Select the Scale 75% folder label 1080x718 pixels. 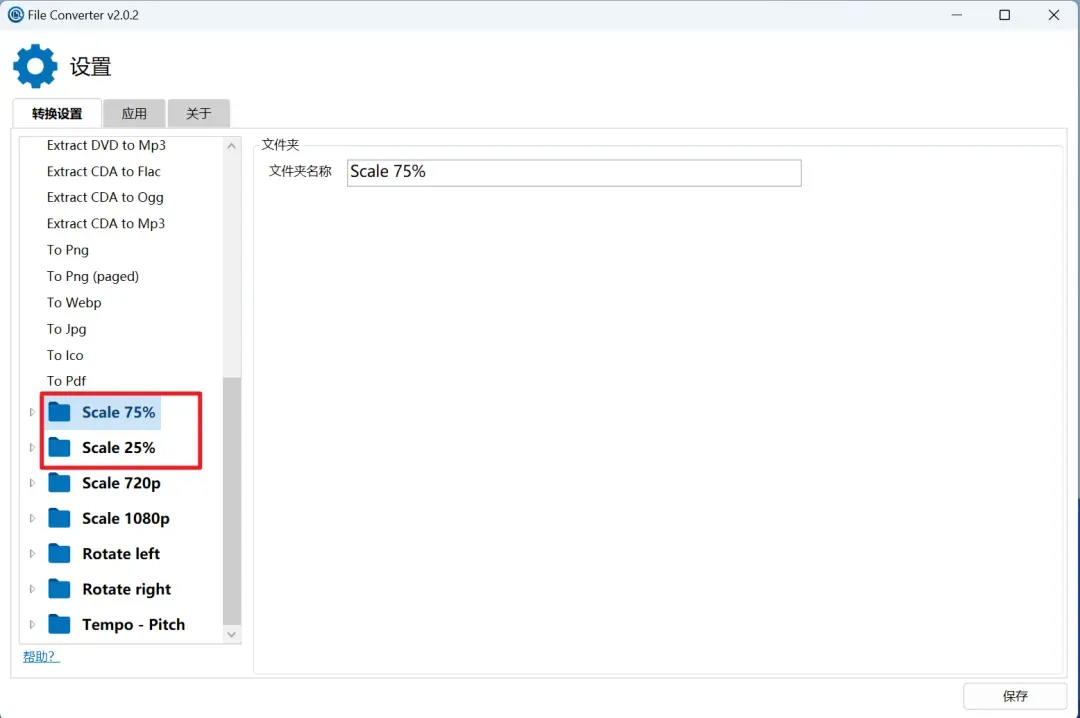coord(118,412)
